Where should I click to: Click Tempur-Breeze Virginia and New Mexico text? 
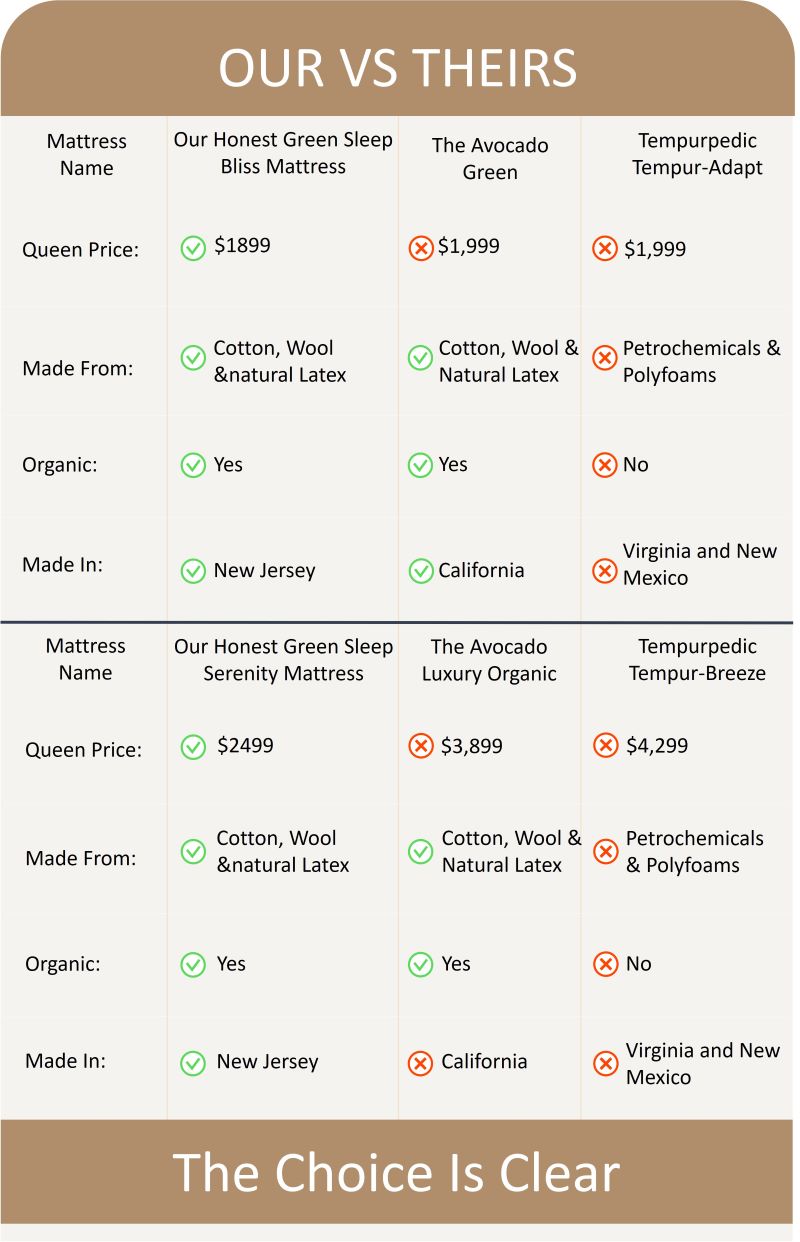pos(702,1063)
